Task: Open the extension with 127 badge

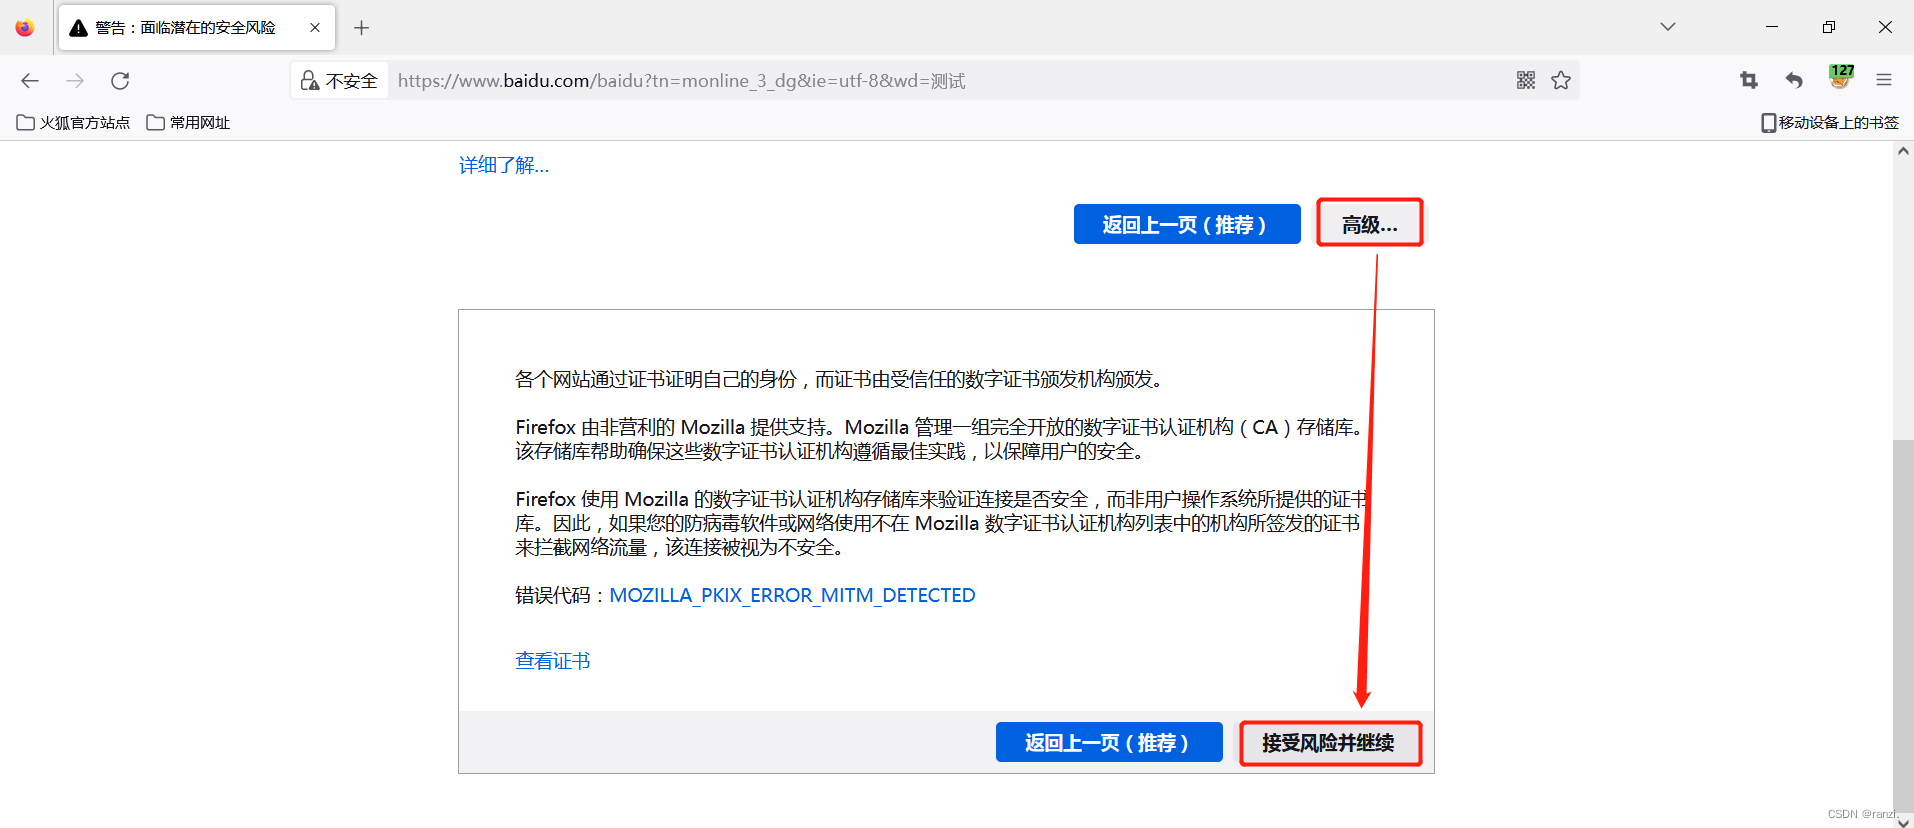Action: tap(1840, 78)
